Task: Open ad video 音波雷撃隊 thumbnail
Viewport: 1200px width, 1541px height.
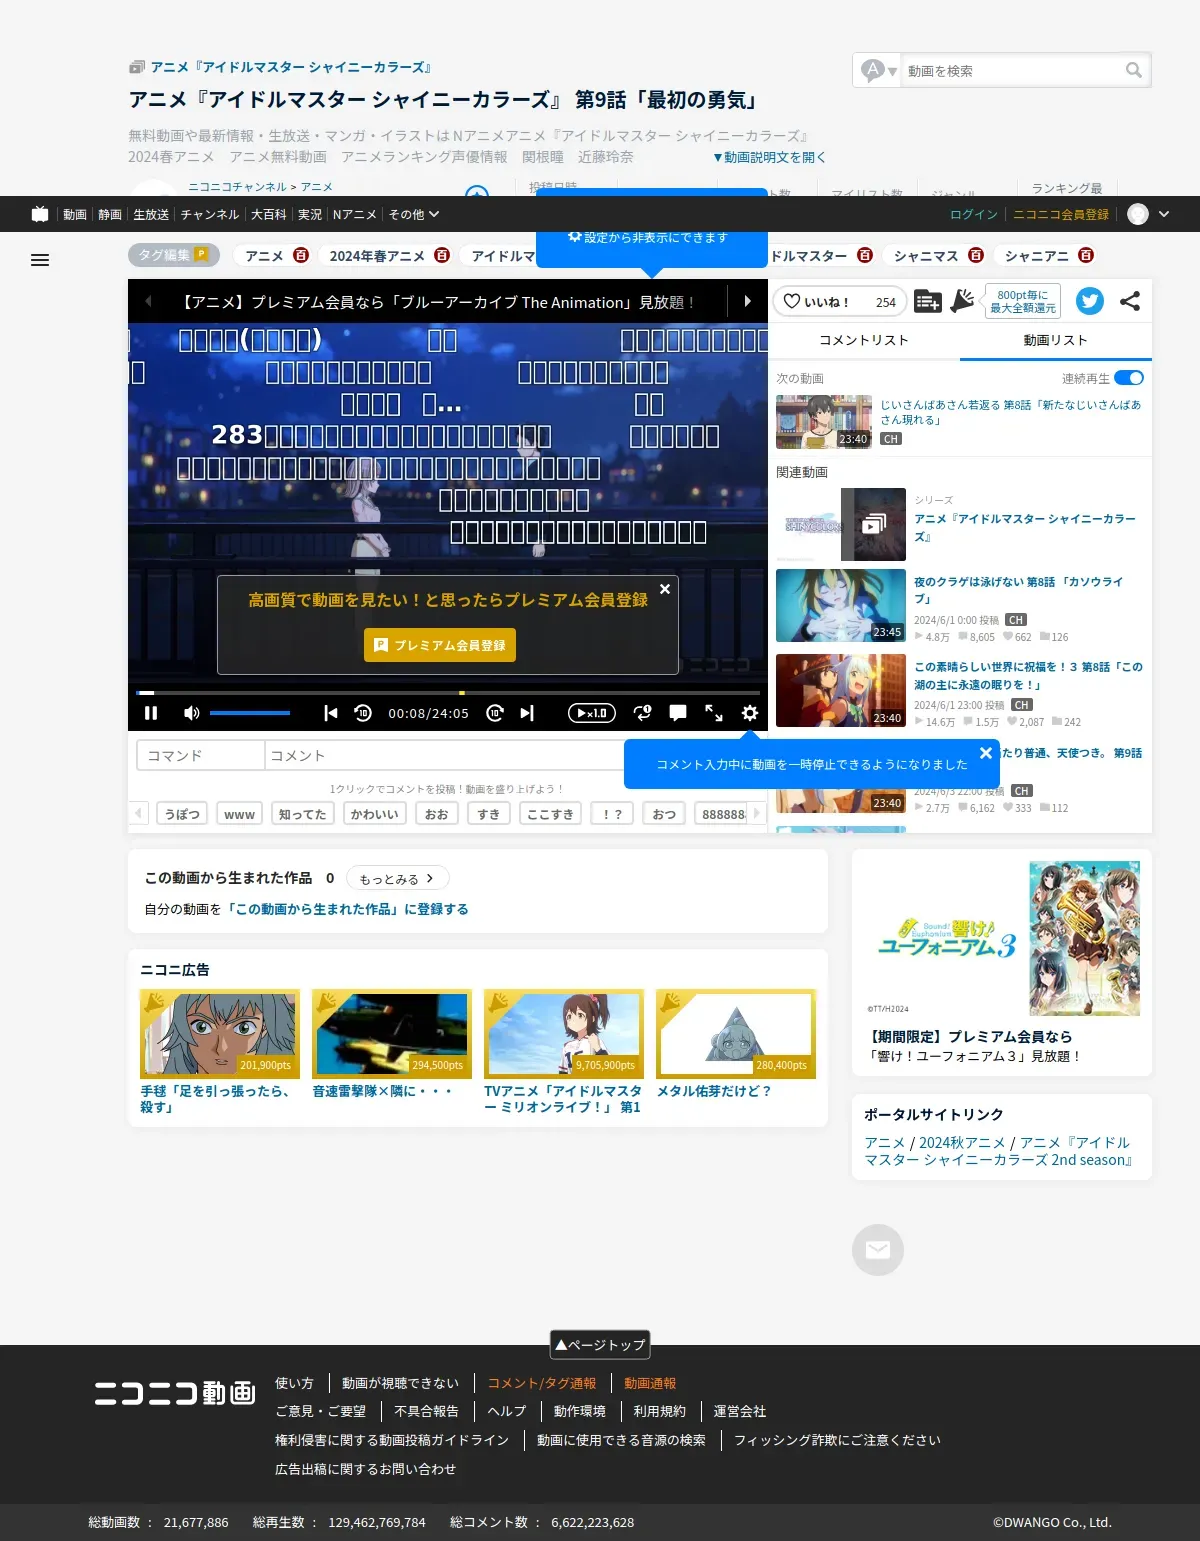Action: [x=392, y=1034]
